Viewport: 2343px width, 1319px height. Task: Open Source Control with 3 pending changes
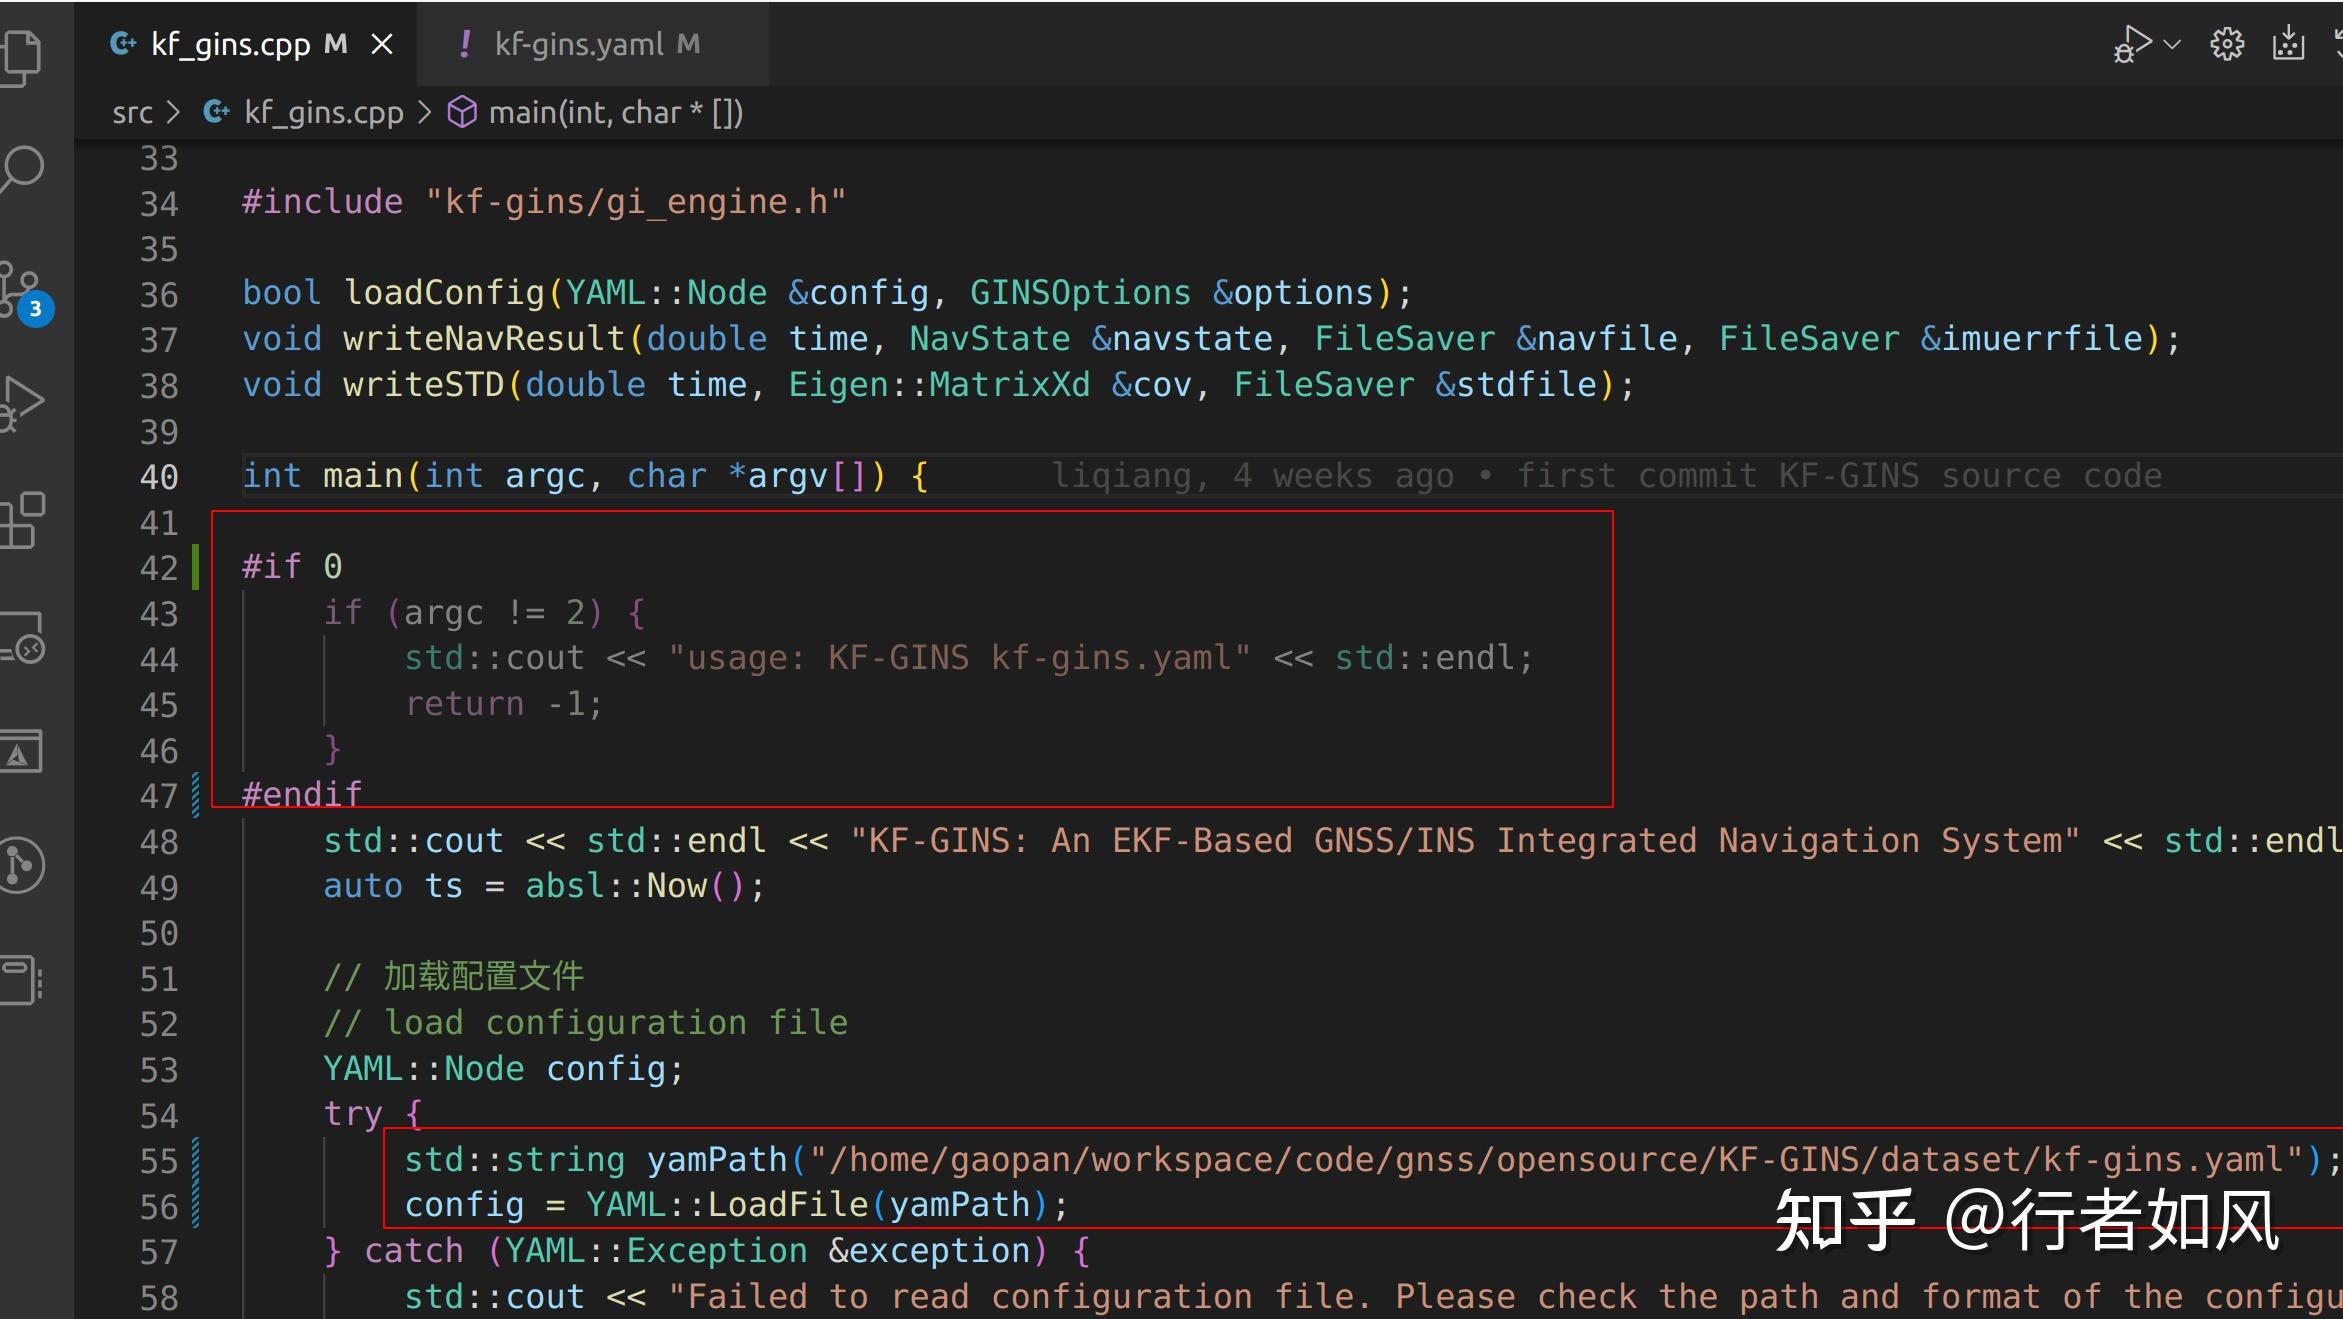pos(22,290)
